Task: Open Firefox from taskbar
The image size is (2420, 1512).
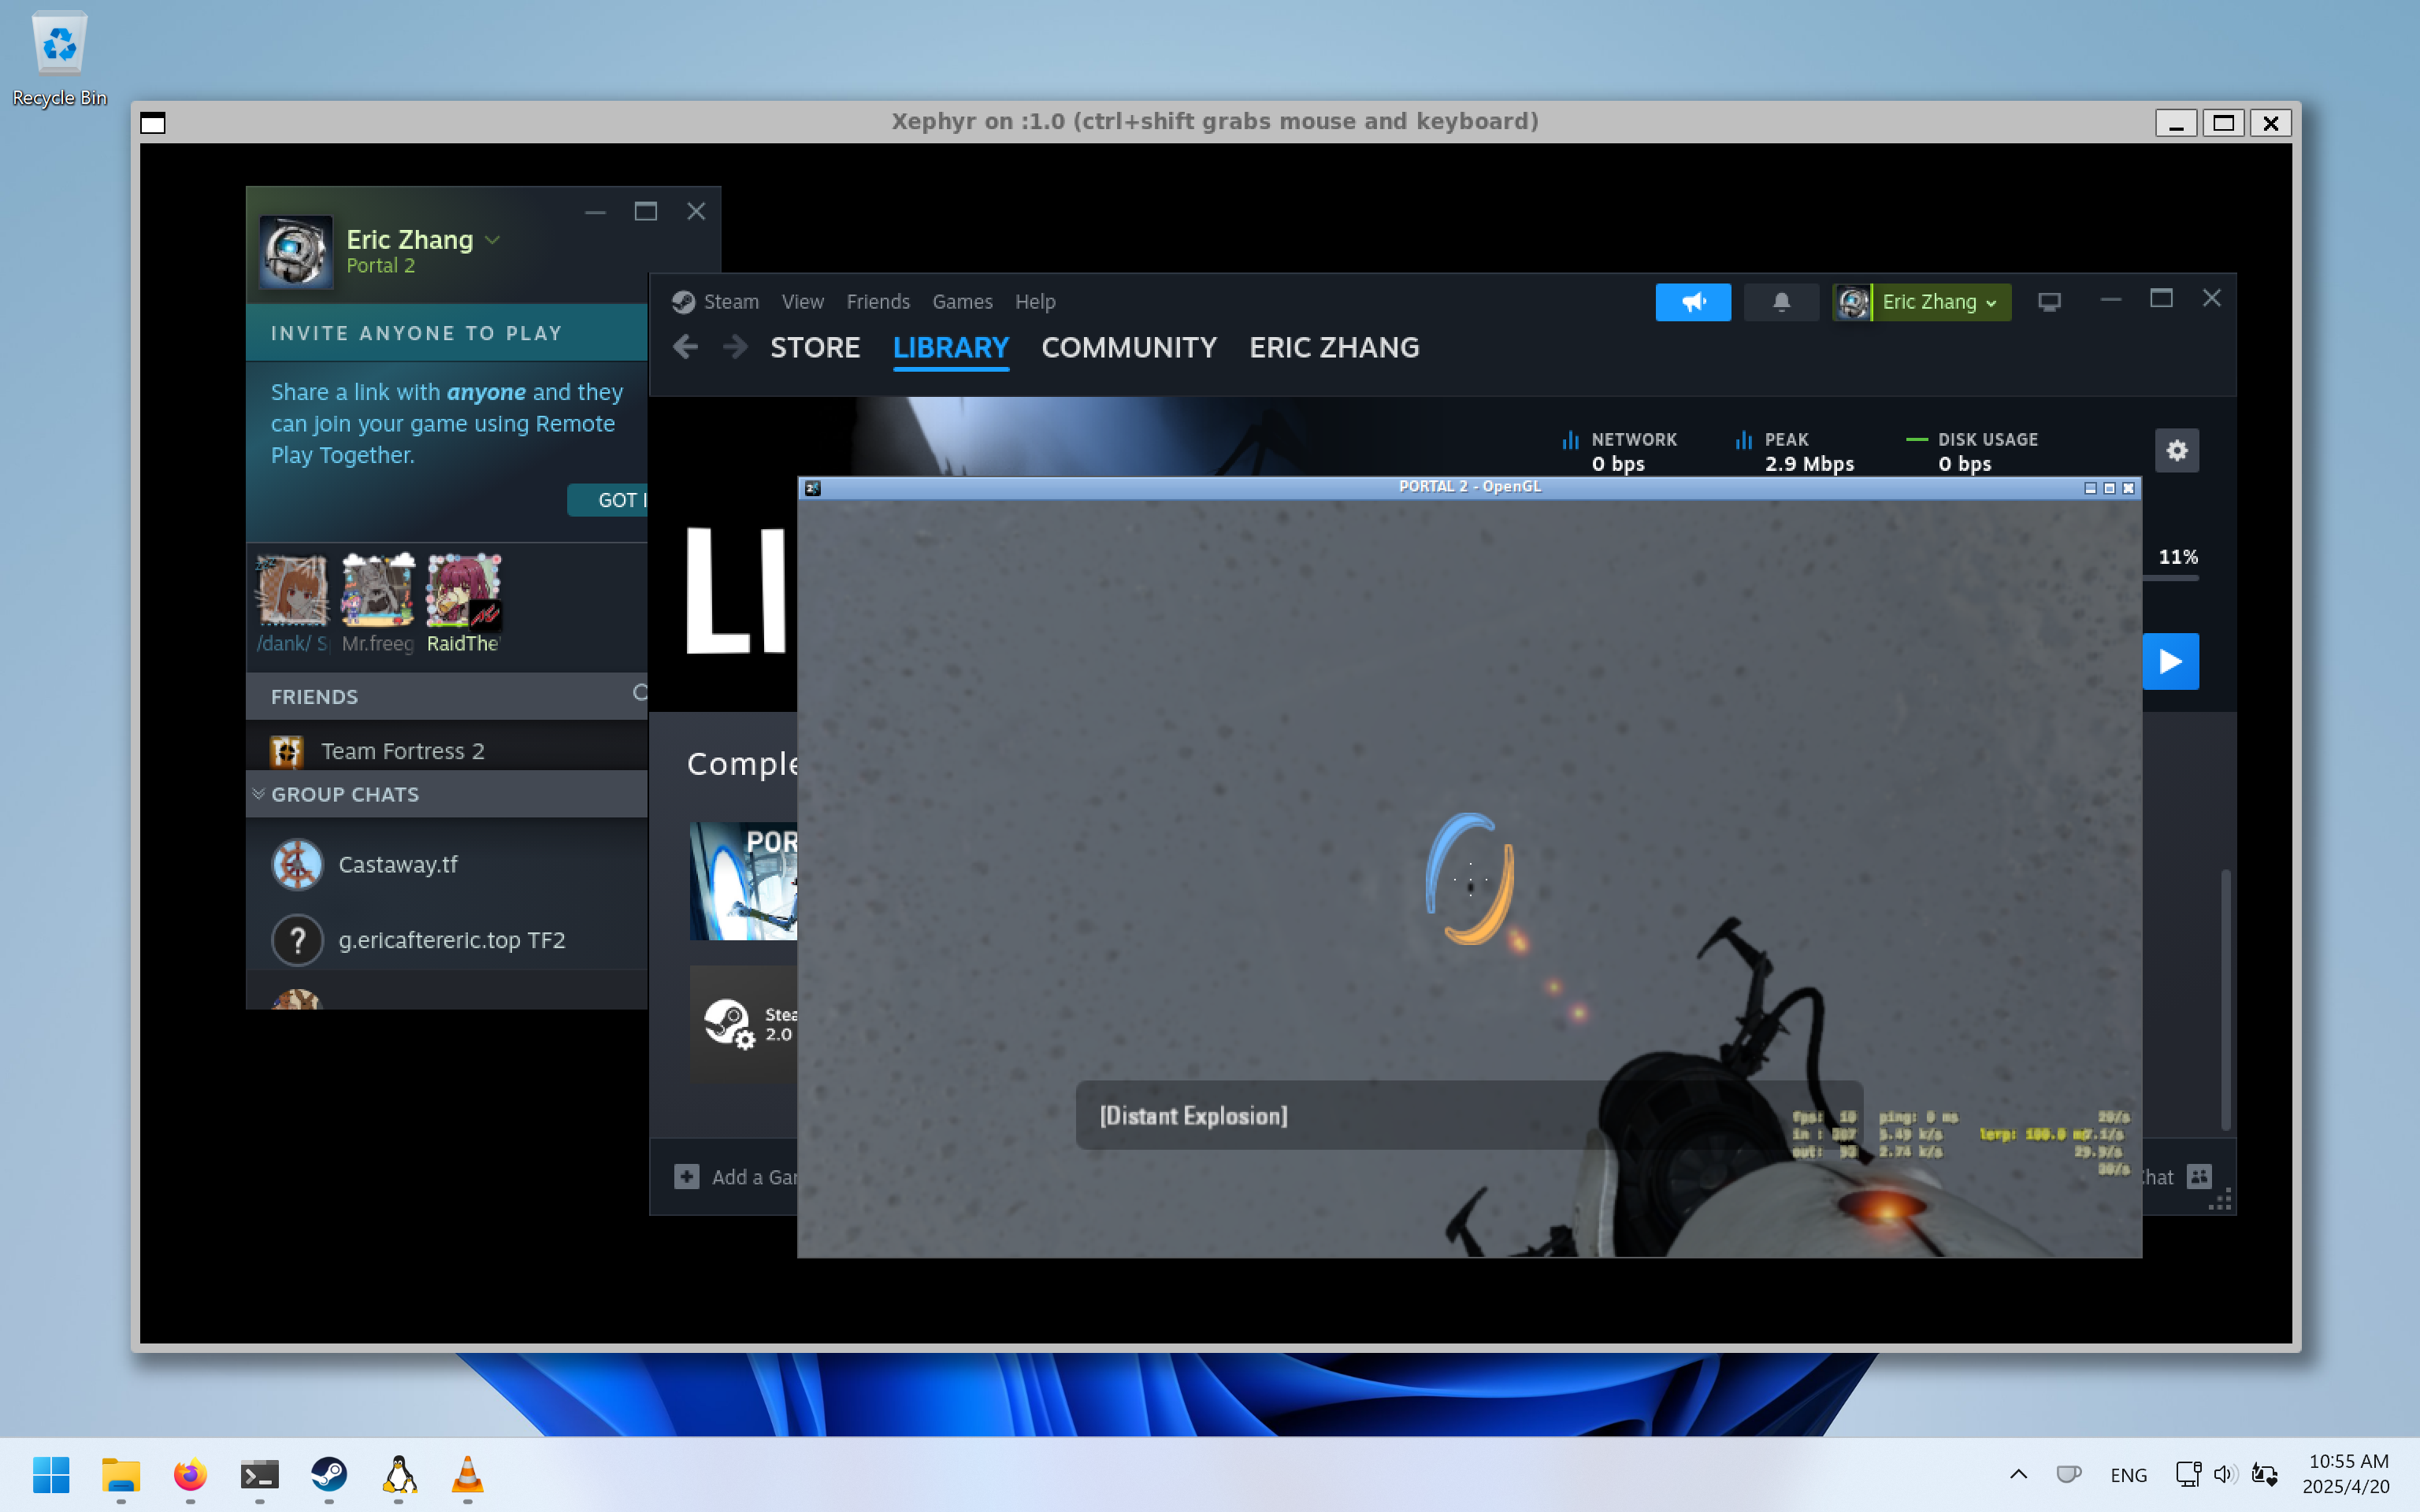Action: click(190, 1475)
